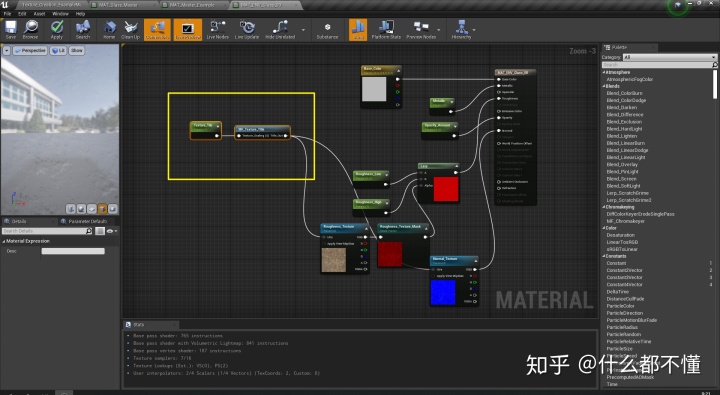Open the Asset menu
This screenshot has width=720, height=395.
[39, 14]
